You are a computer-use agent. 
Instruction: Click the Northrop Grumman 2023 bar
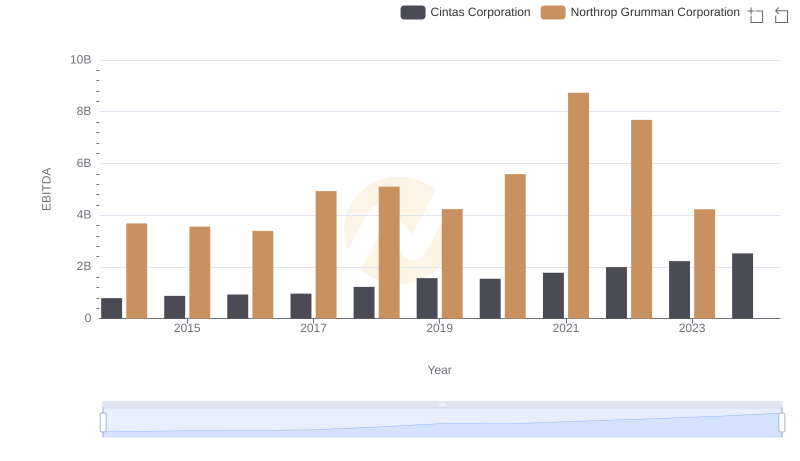point(705,264)
